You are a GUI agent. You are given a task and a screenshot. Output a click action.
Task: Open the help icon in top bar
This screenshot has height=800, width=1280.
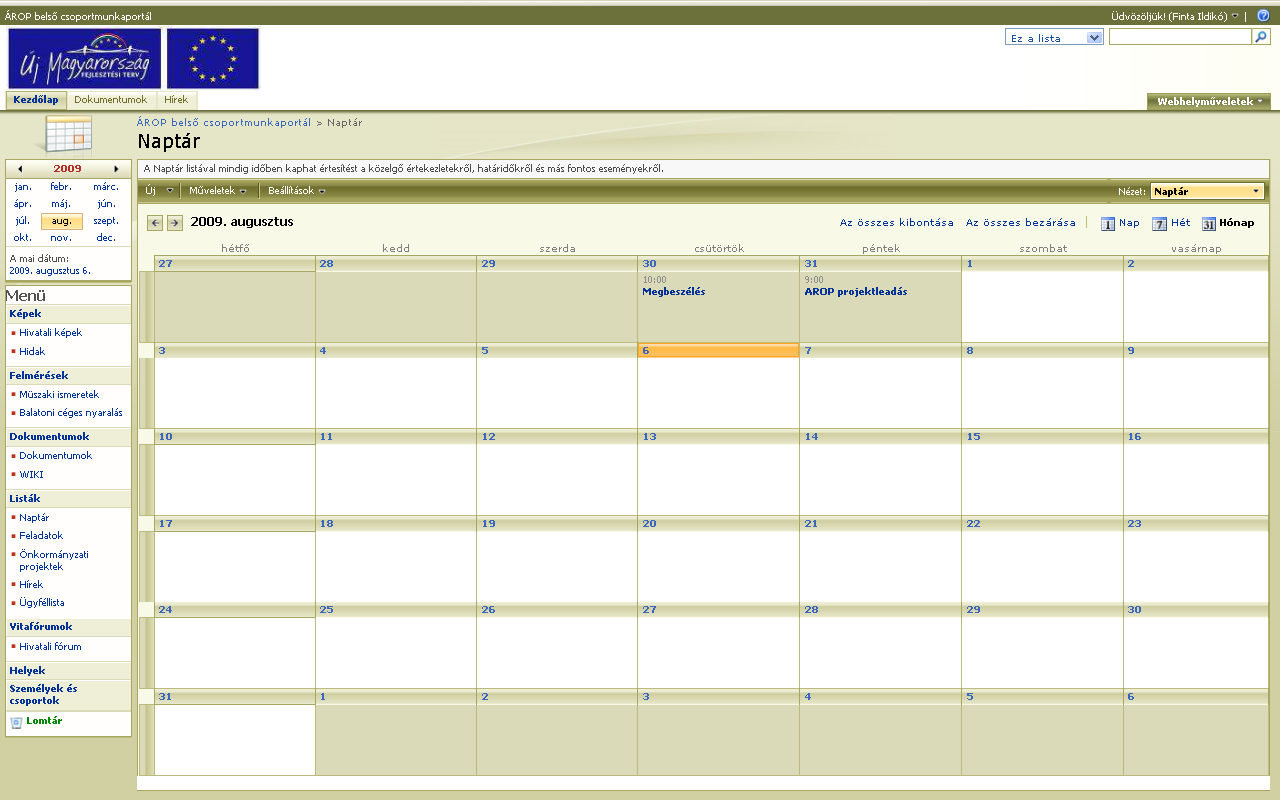(1263, 16)
